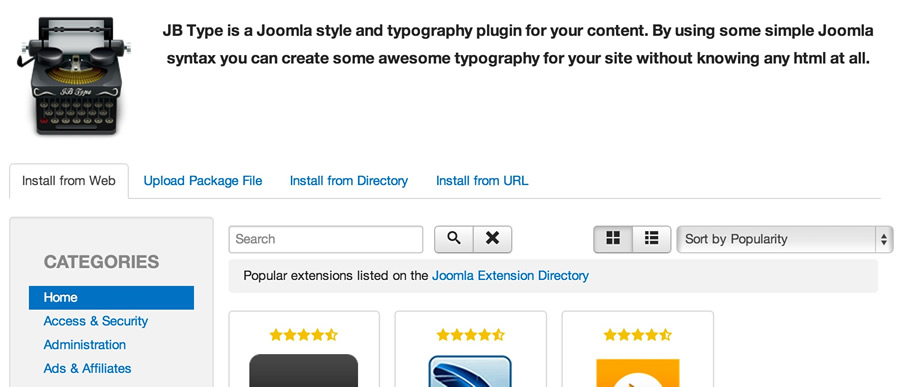Switch to grid view layout
Image resolution: width=900 pixels, height=387 pixels.
tap(613, 239)
